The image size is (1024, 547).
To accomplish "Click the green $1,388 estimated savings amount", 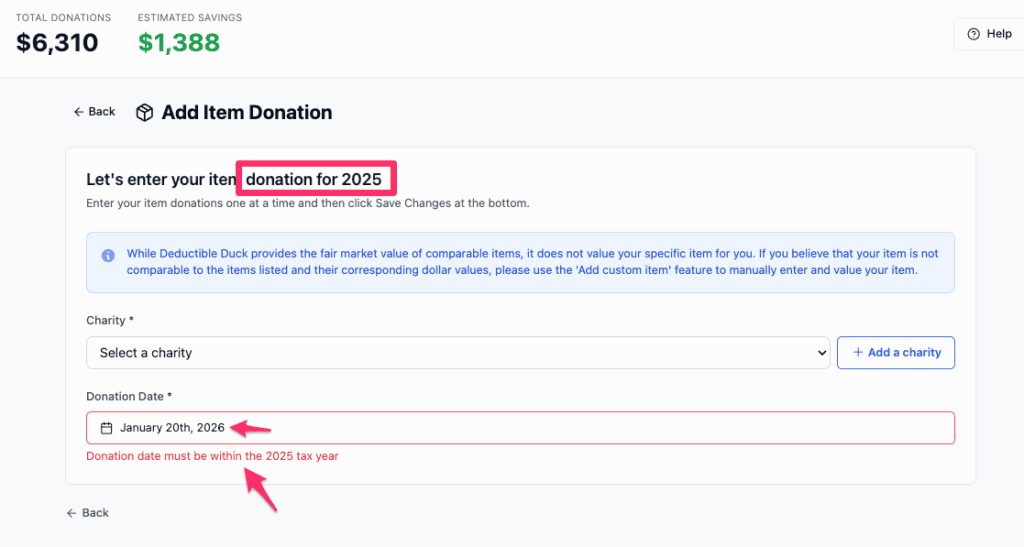I will (179, 43).
